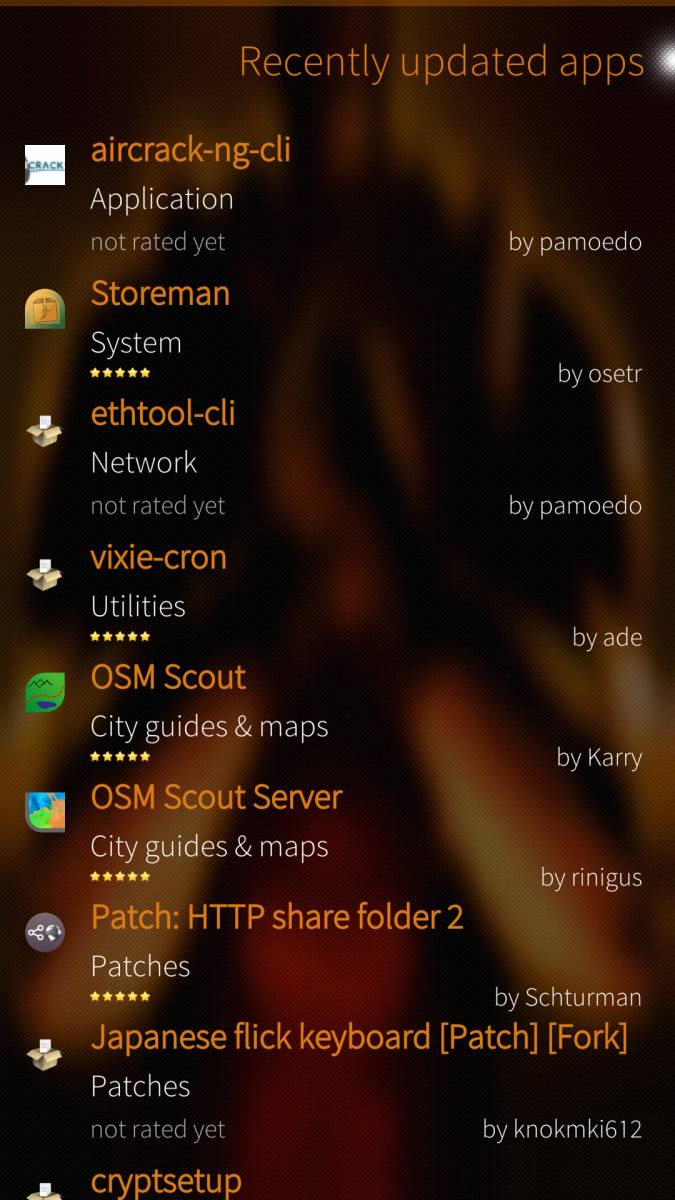The image size is (675, 1200).
Task: Tap the OSM Scout Server icon
Action: (45, 813)
